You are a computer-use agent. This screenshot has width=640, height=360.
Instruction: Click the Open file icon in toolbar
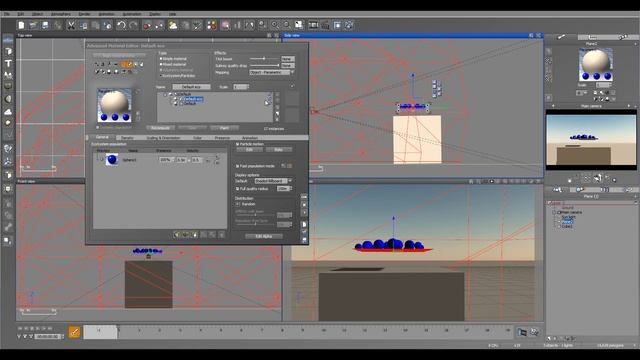[x=33, y=25]
